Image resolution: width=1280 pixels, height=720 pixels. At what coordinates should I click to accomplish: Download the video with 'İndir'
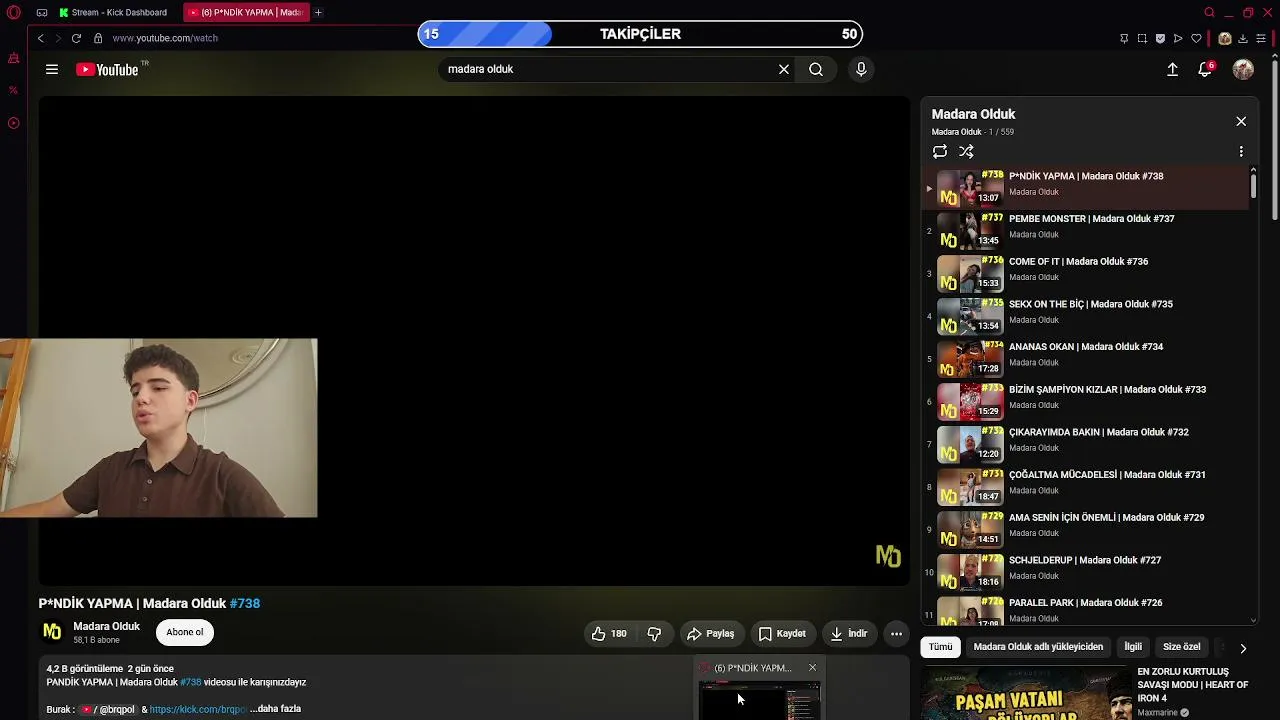(849, 633)
